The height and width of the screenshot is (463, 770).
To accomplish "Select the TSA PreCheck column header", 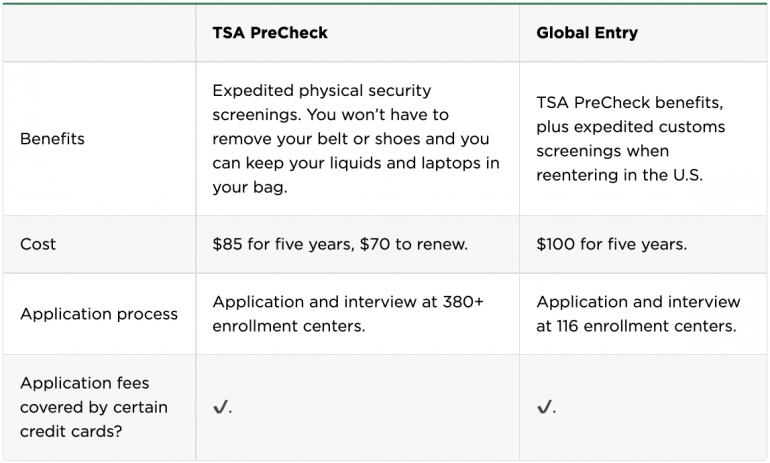I will coord(270,33).
